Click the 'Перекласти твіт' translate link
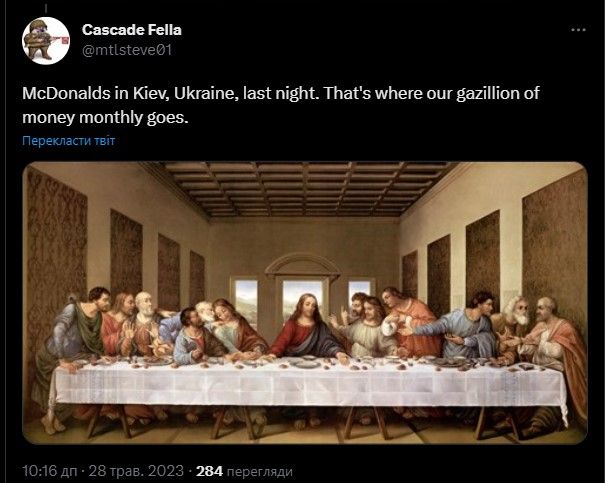The image size is (605, 483). pyautogui.click(x=68, y=140)
